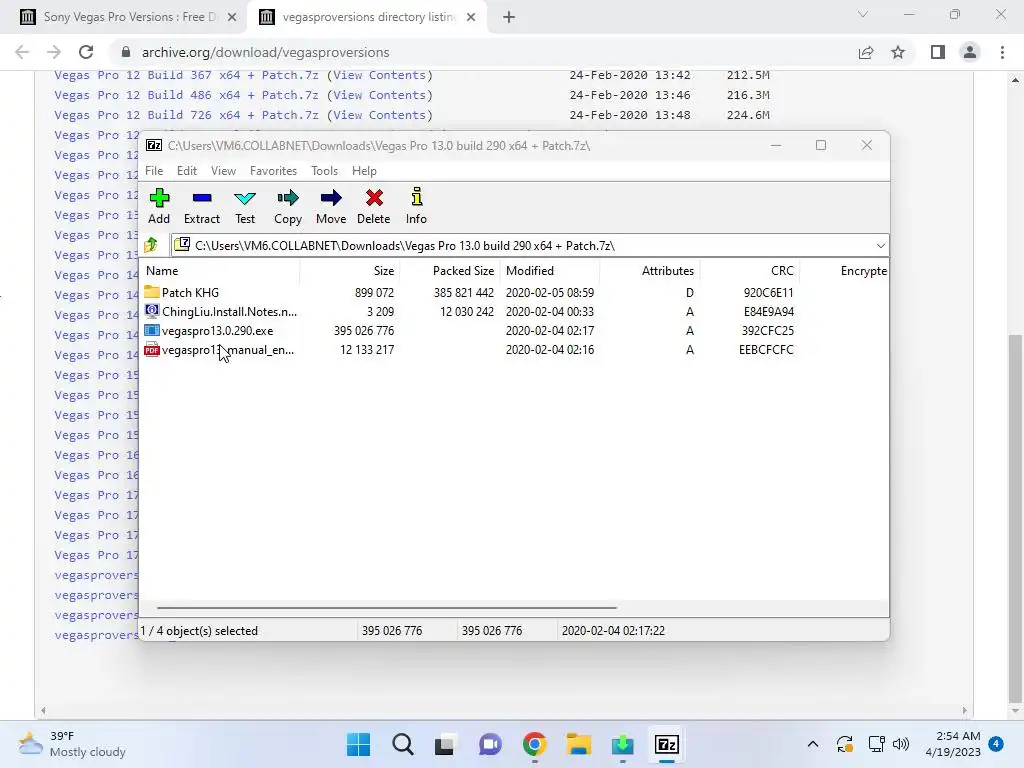Screen dimensions: 1024x768
Task: View Contents of Build 486 archive
Action: click(379, 95)
